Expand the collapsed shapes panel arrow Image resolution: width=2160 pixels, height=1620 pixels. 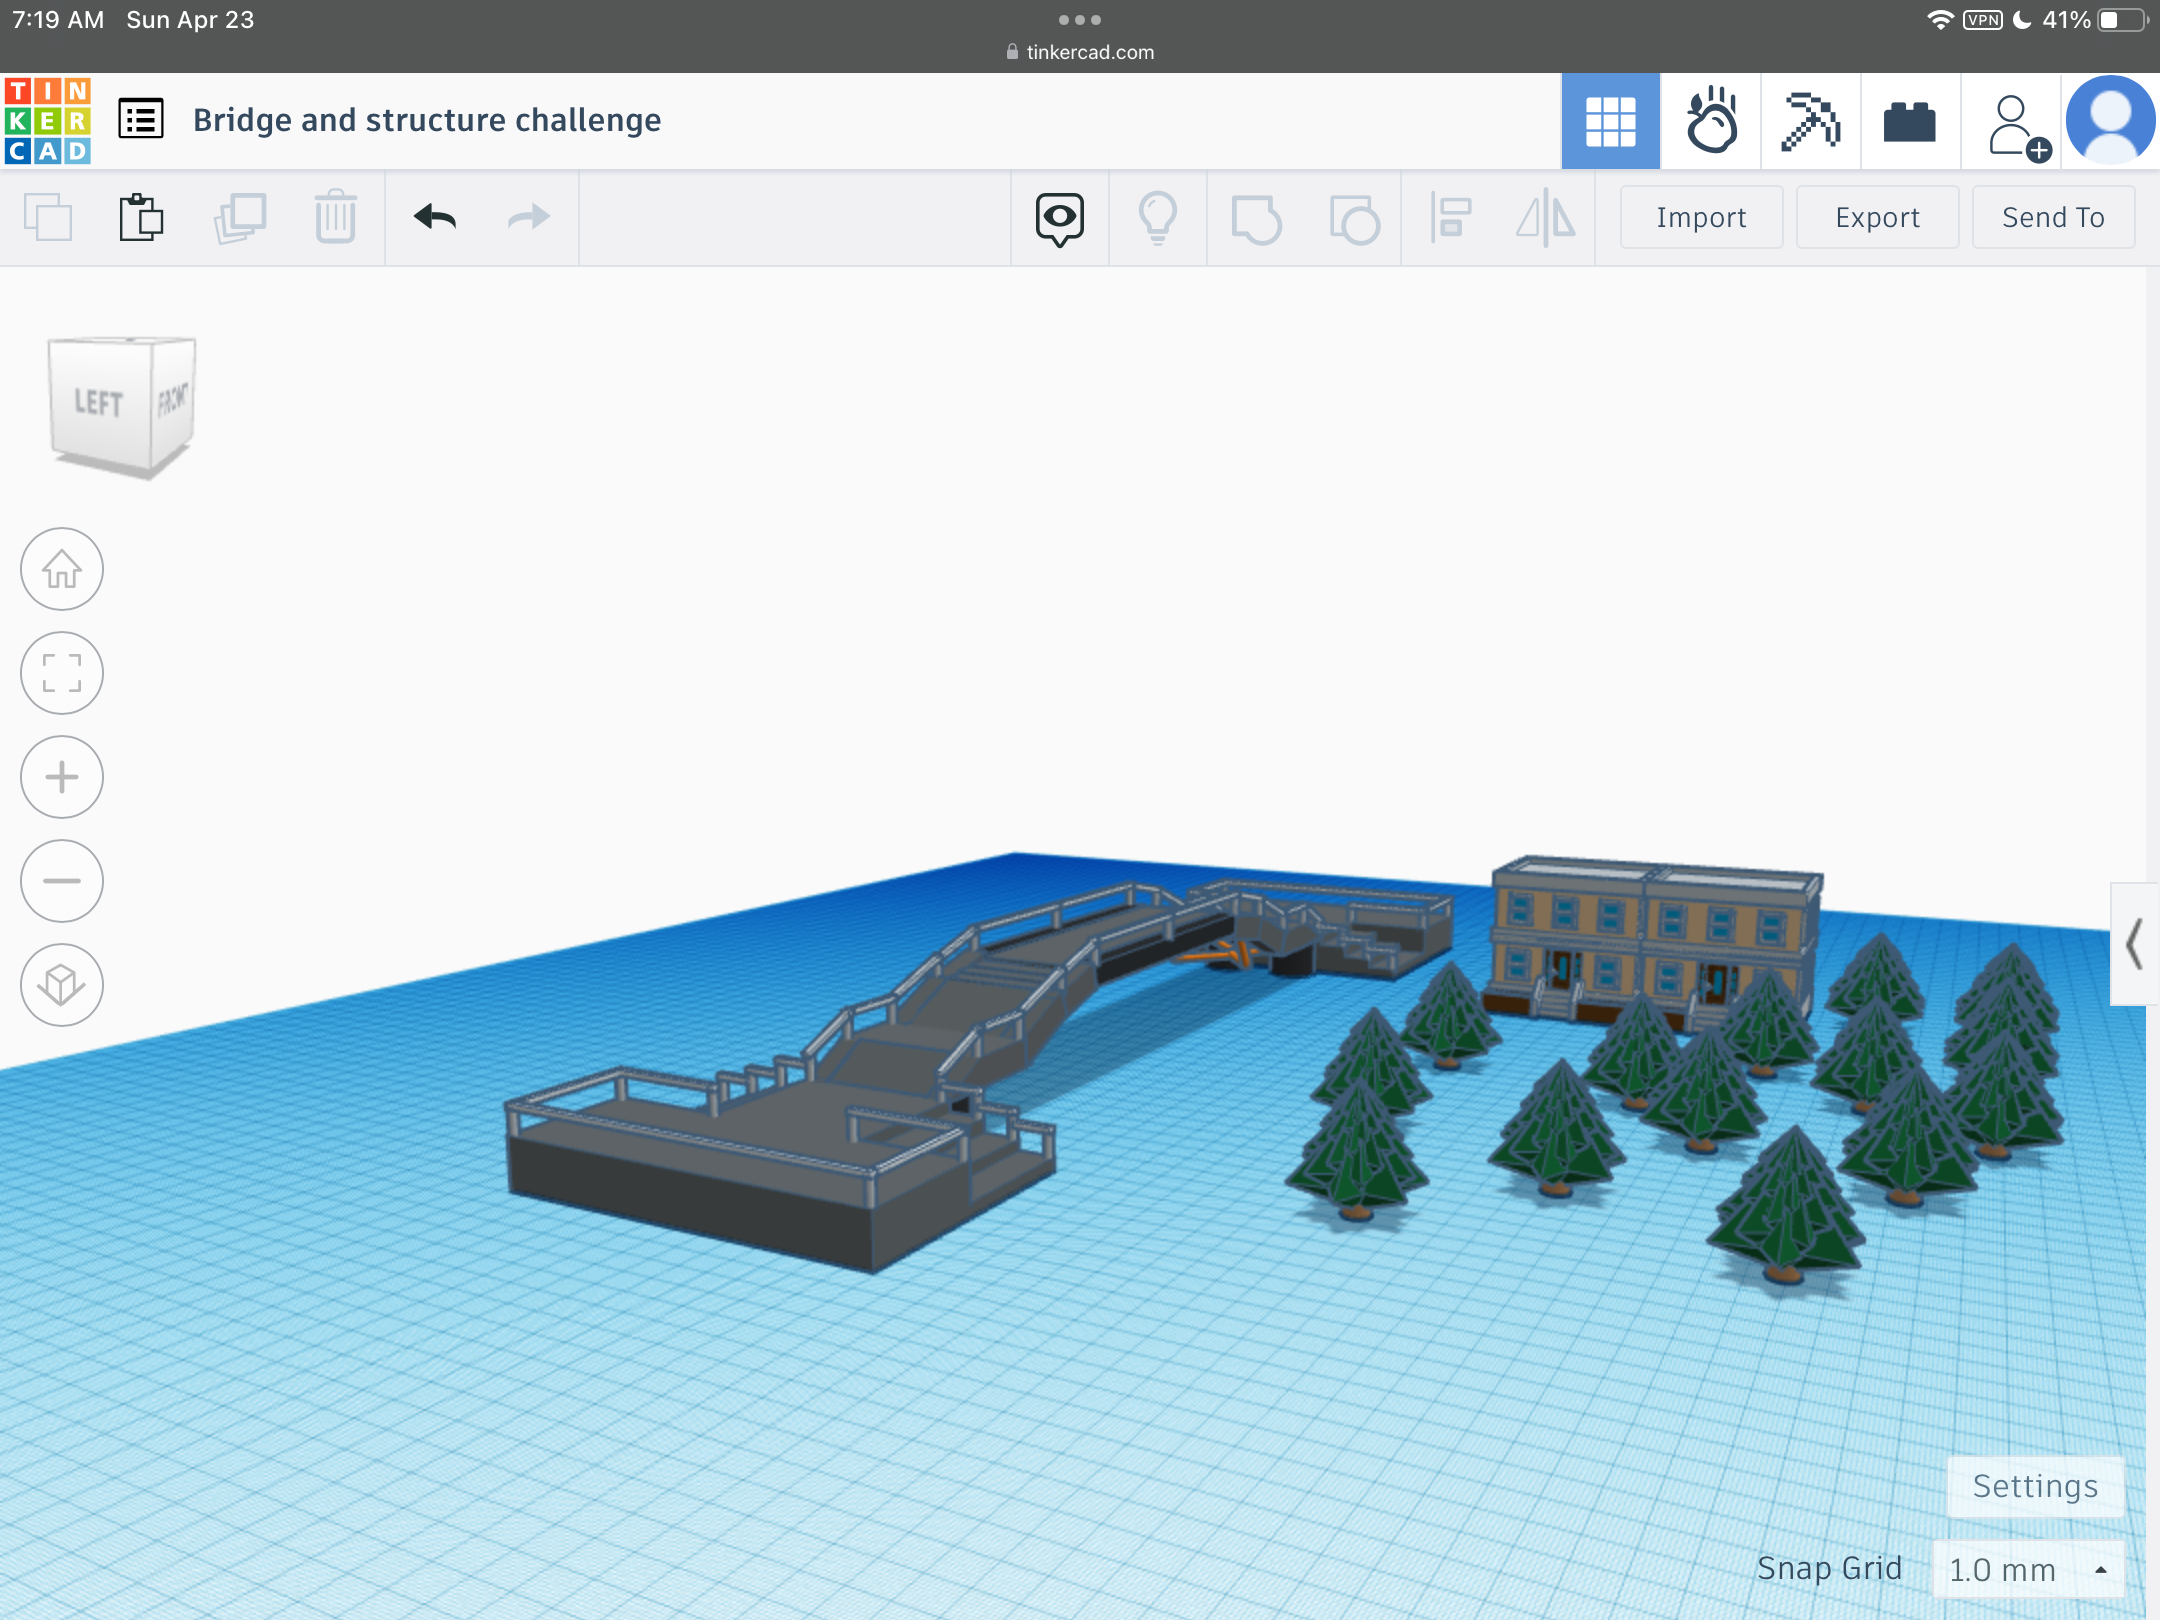pos(2134,944)
